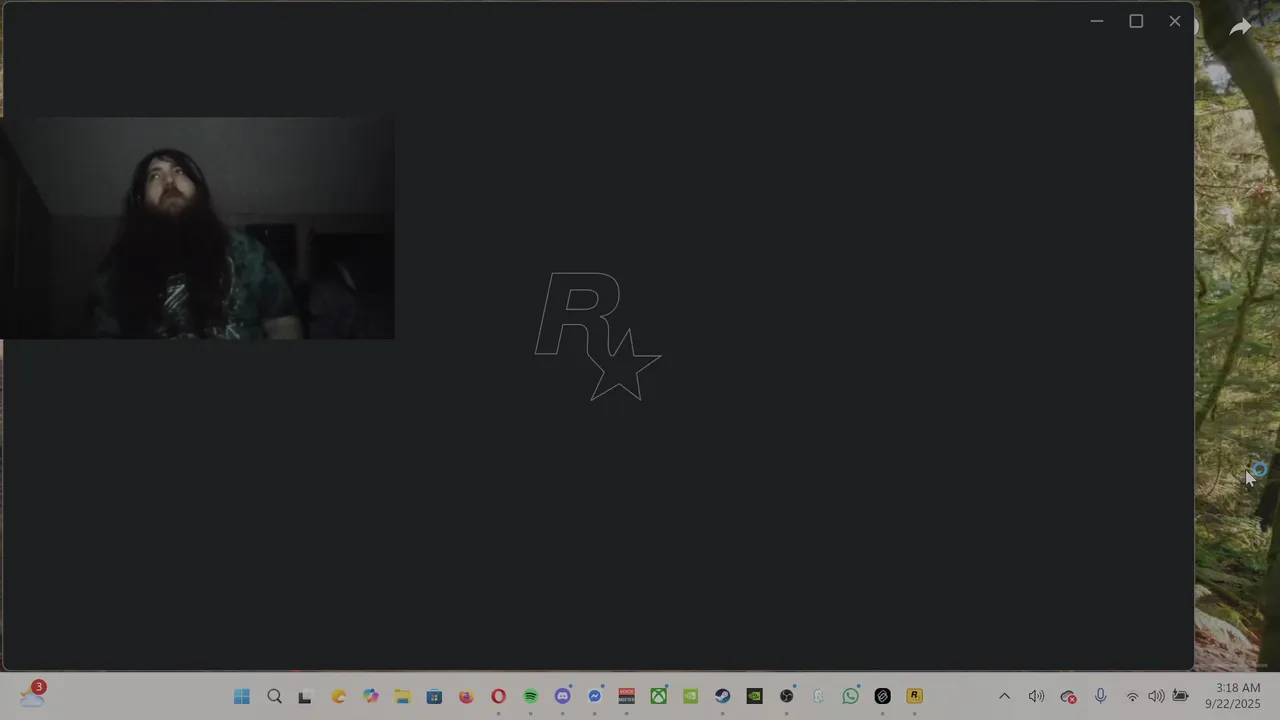Open Discord from the taskbar

(562, 696)
